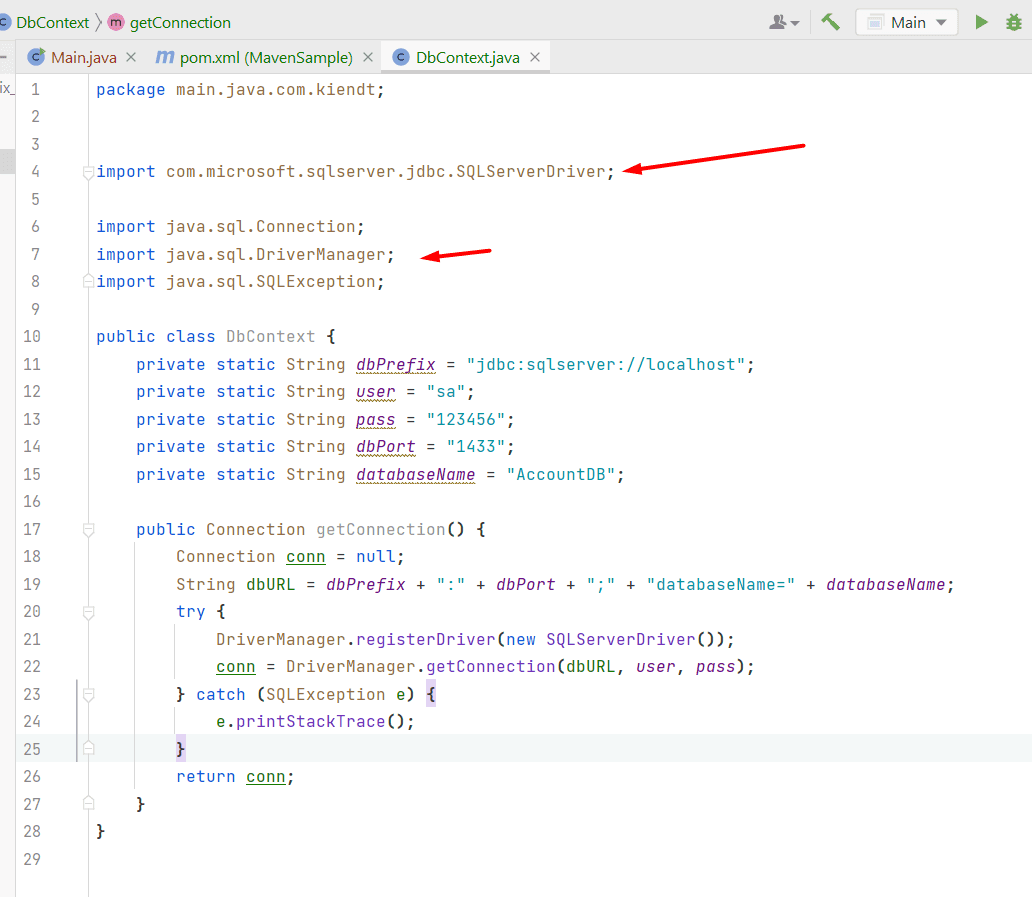Open the Main run configuration dropdown
The image size is (1032, 897).
[907, 22]
